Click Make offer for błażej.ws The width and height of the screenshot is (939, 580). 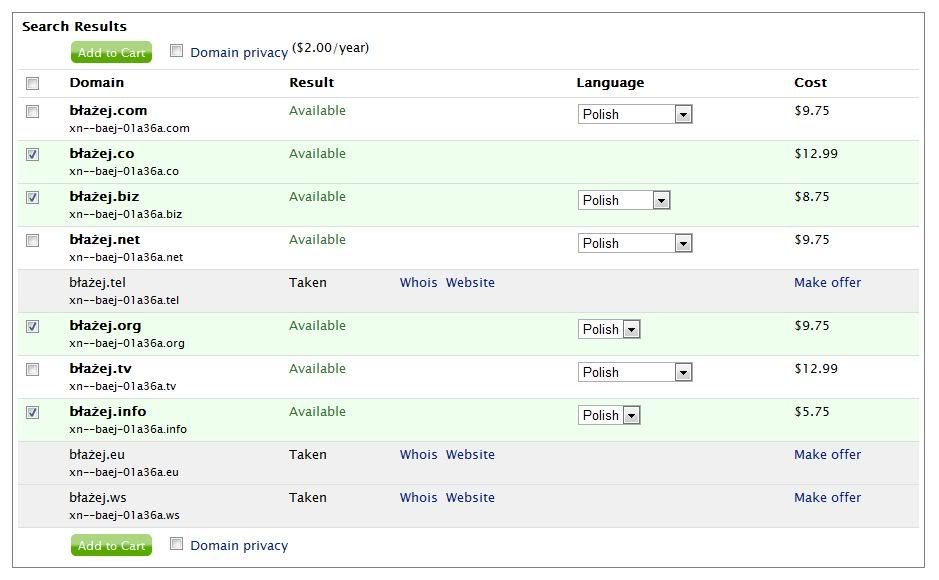pos(827,498)
